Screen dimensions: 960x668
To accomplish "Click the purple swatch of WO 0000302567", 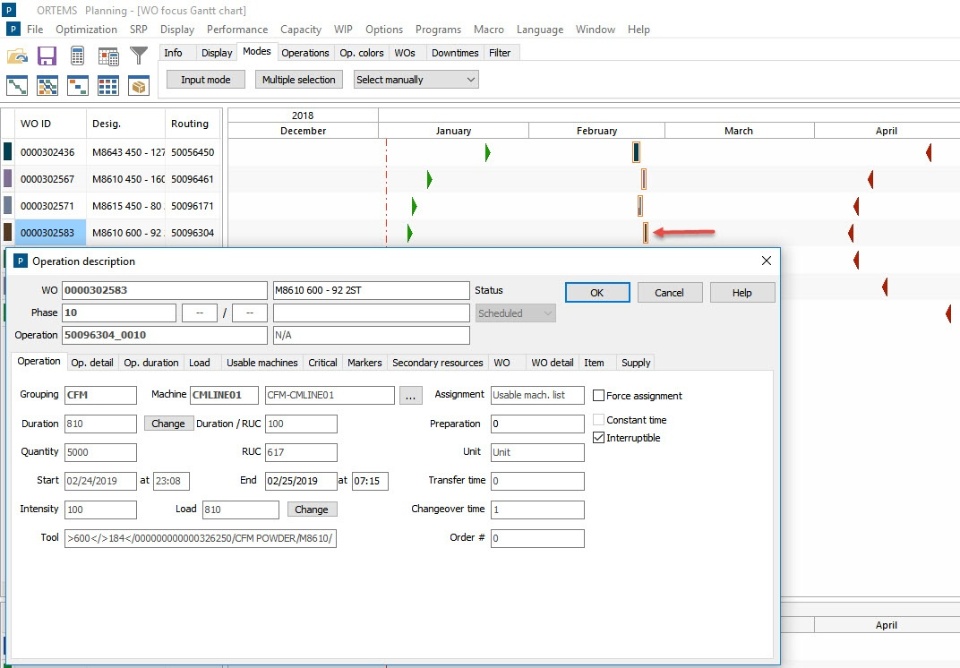I will click(7, 178).
